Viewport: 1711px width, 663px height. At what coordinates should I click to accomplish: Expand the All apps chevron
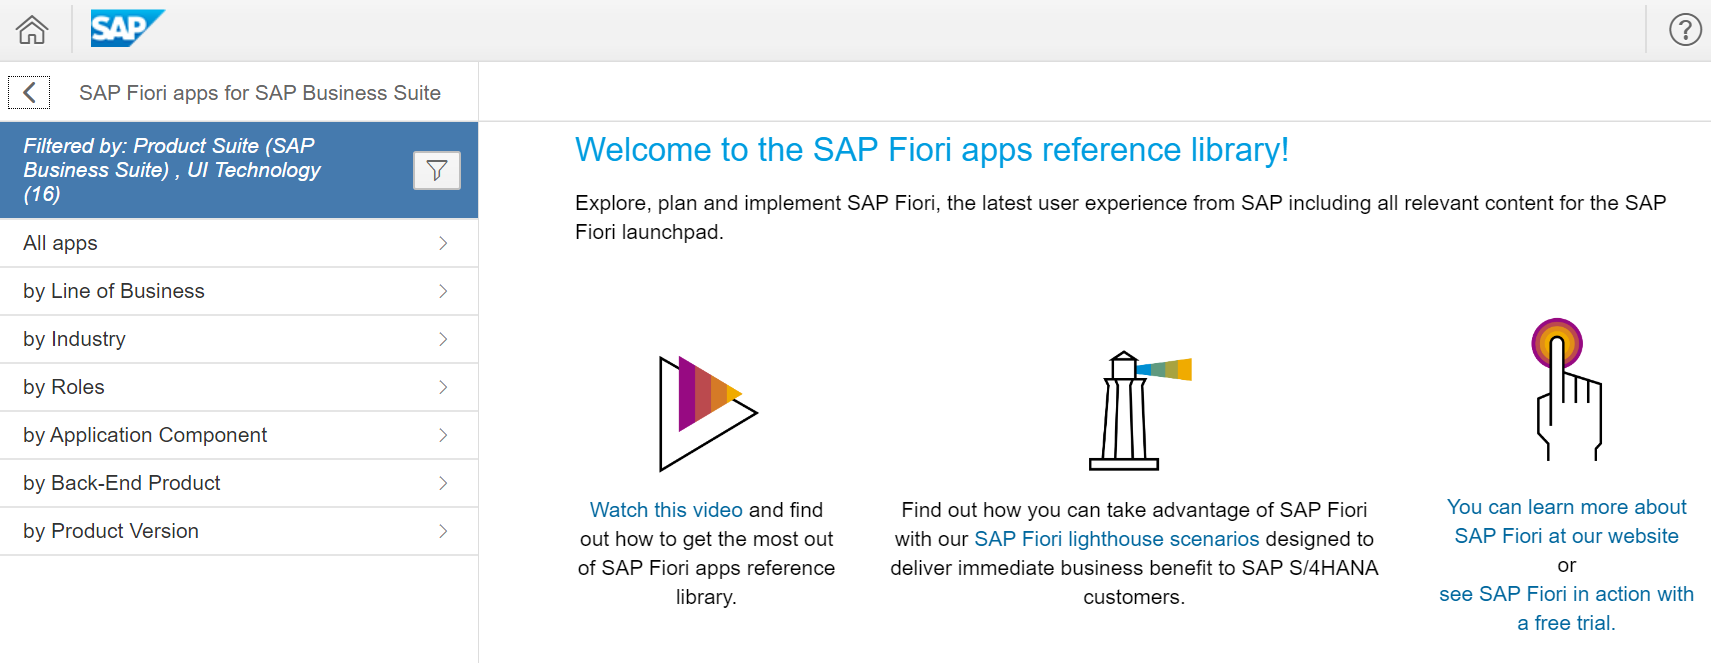click(x=443, y=243)
